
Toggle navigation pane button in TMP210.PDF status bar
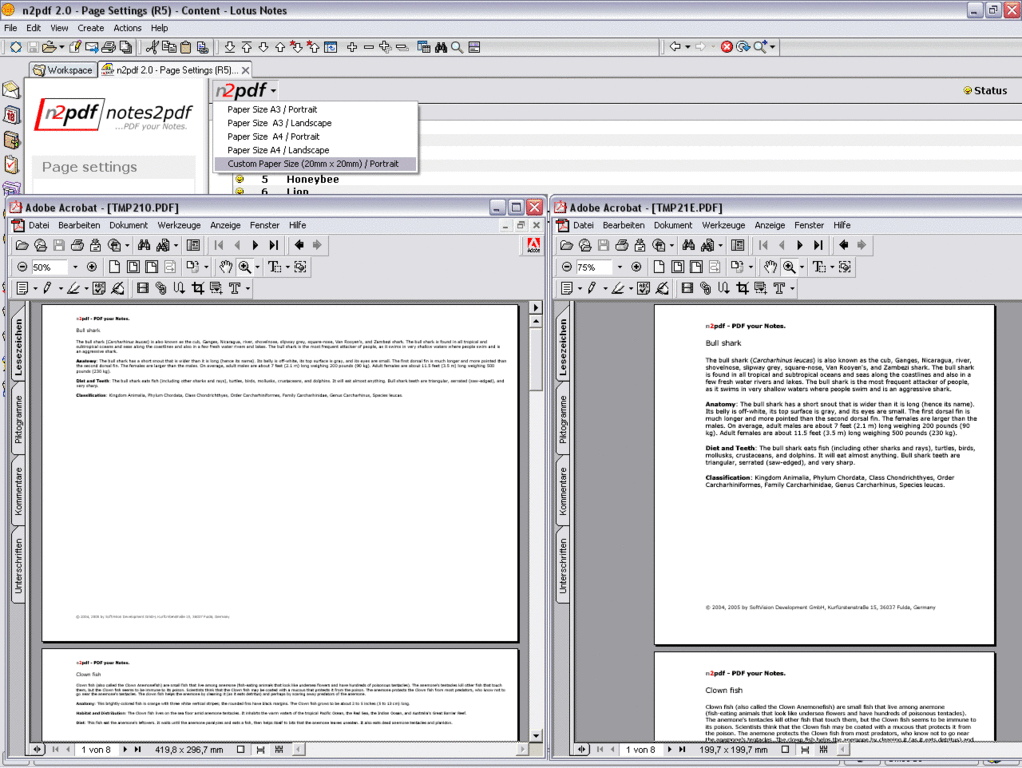pyautogui.click(x=36, y=750)
